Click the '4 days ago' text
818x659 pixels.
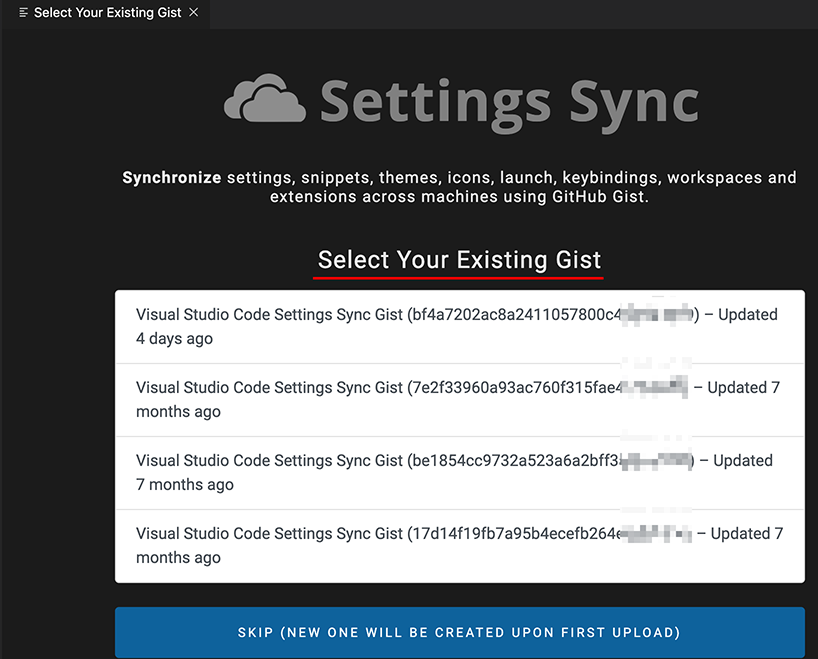[x=174, y=339]
